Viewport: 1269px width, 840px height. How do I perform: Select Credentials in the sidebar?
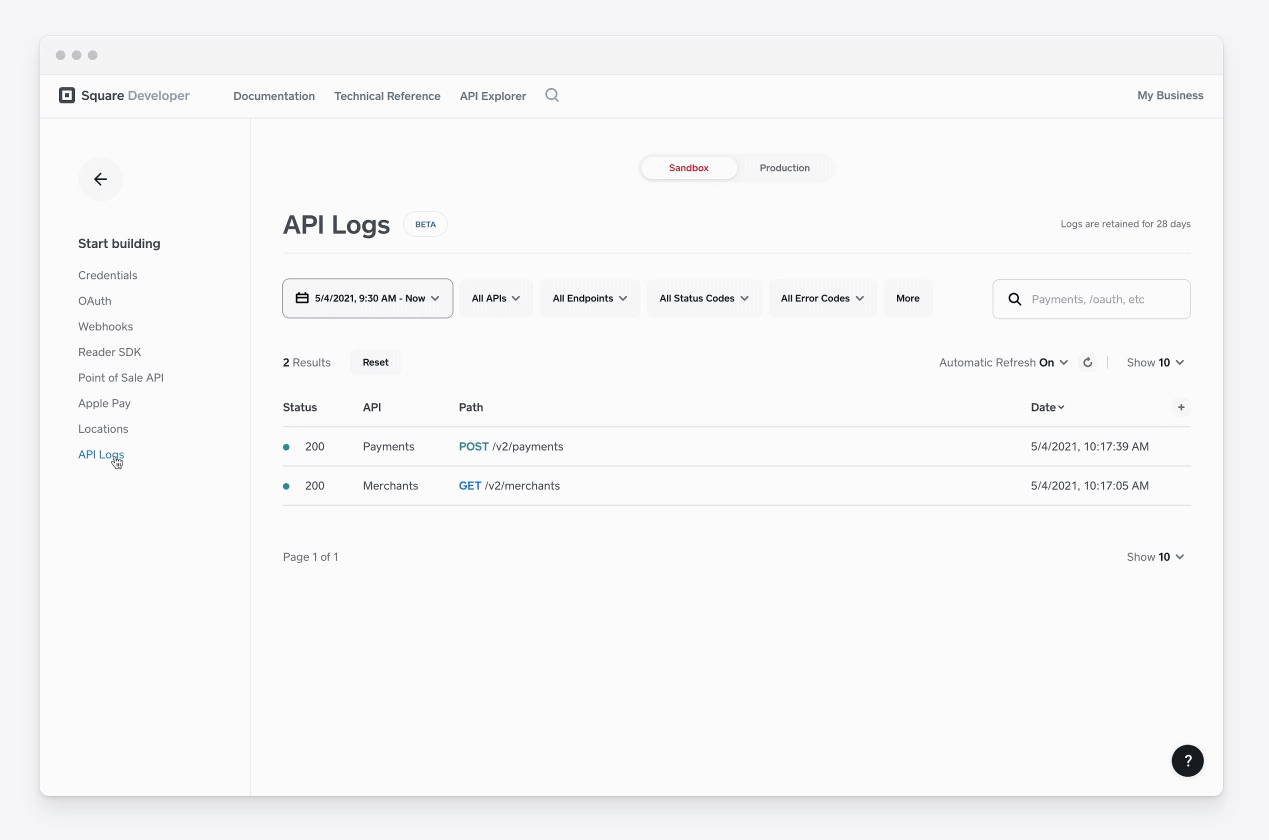(x=108, y=275)
